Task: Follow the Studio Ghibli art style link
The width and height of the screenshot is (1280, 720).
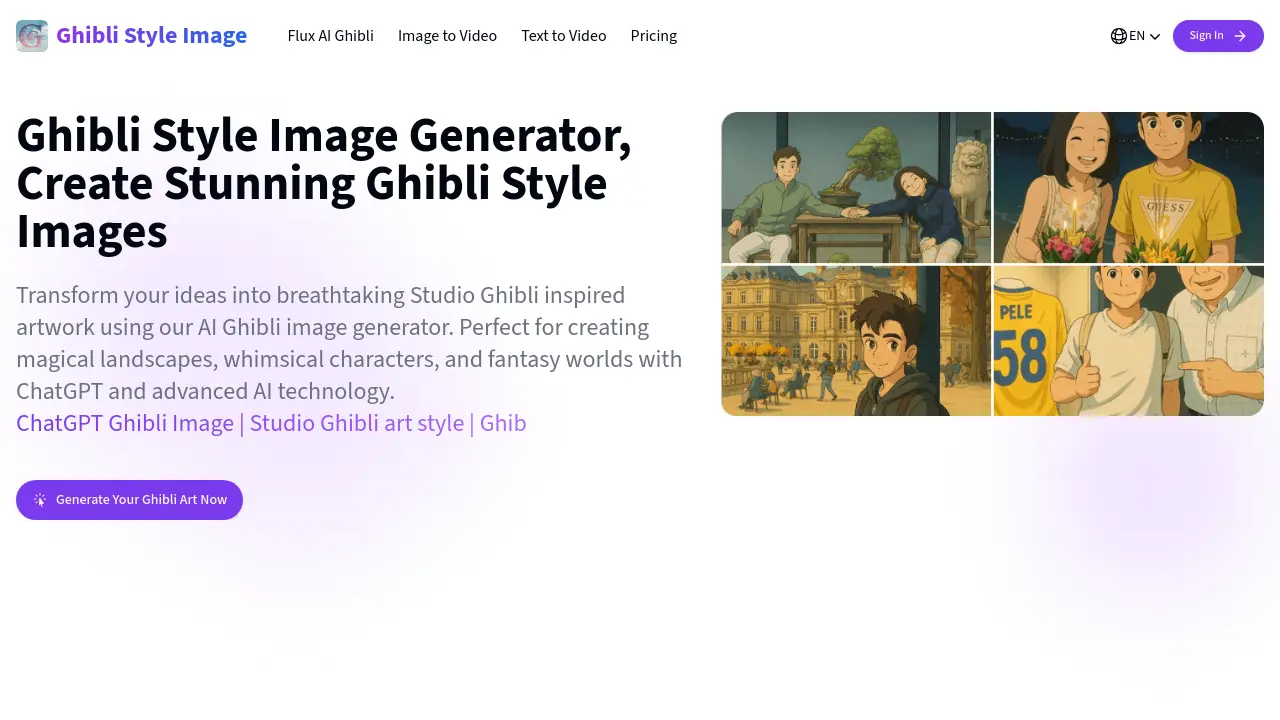Action: coord(356,424)
